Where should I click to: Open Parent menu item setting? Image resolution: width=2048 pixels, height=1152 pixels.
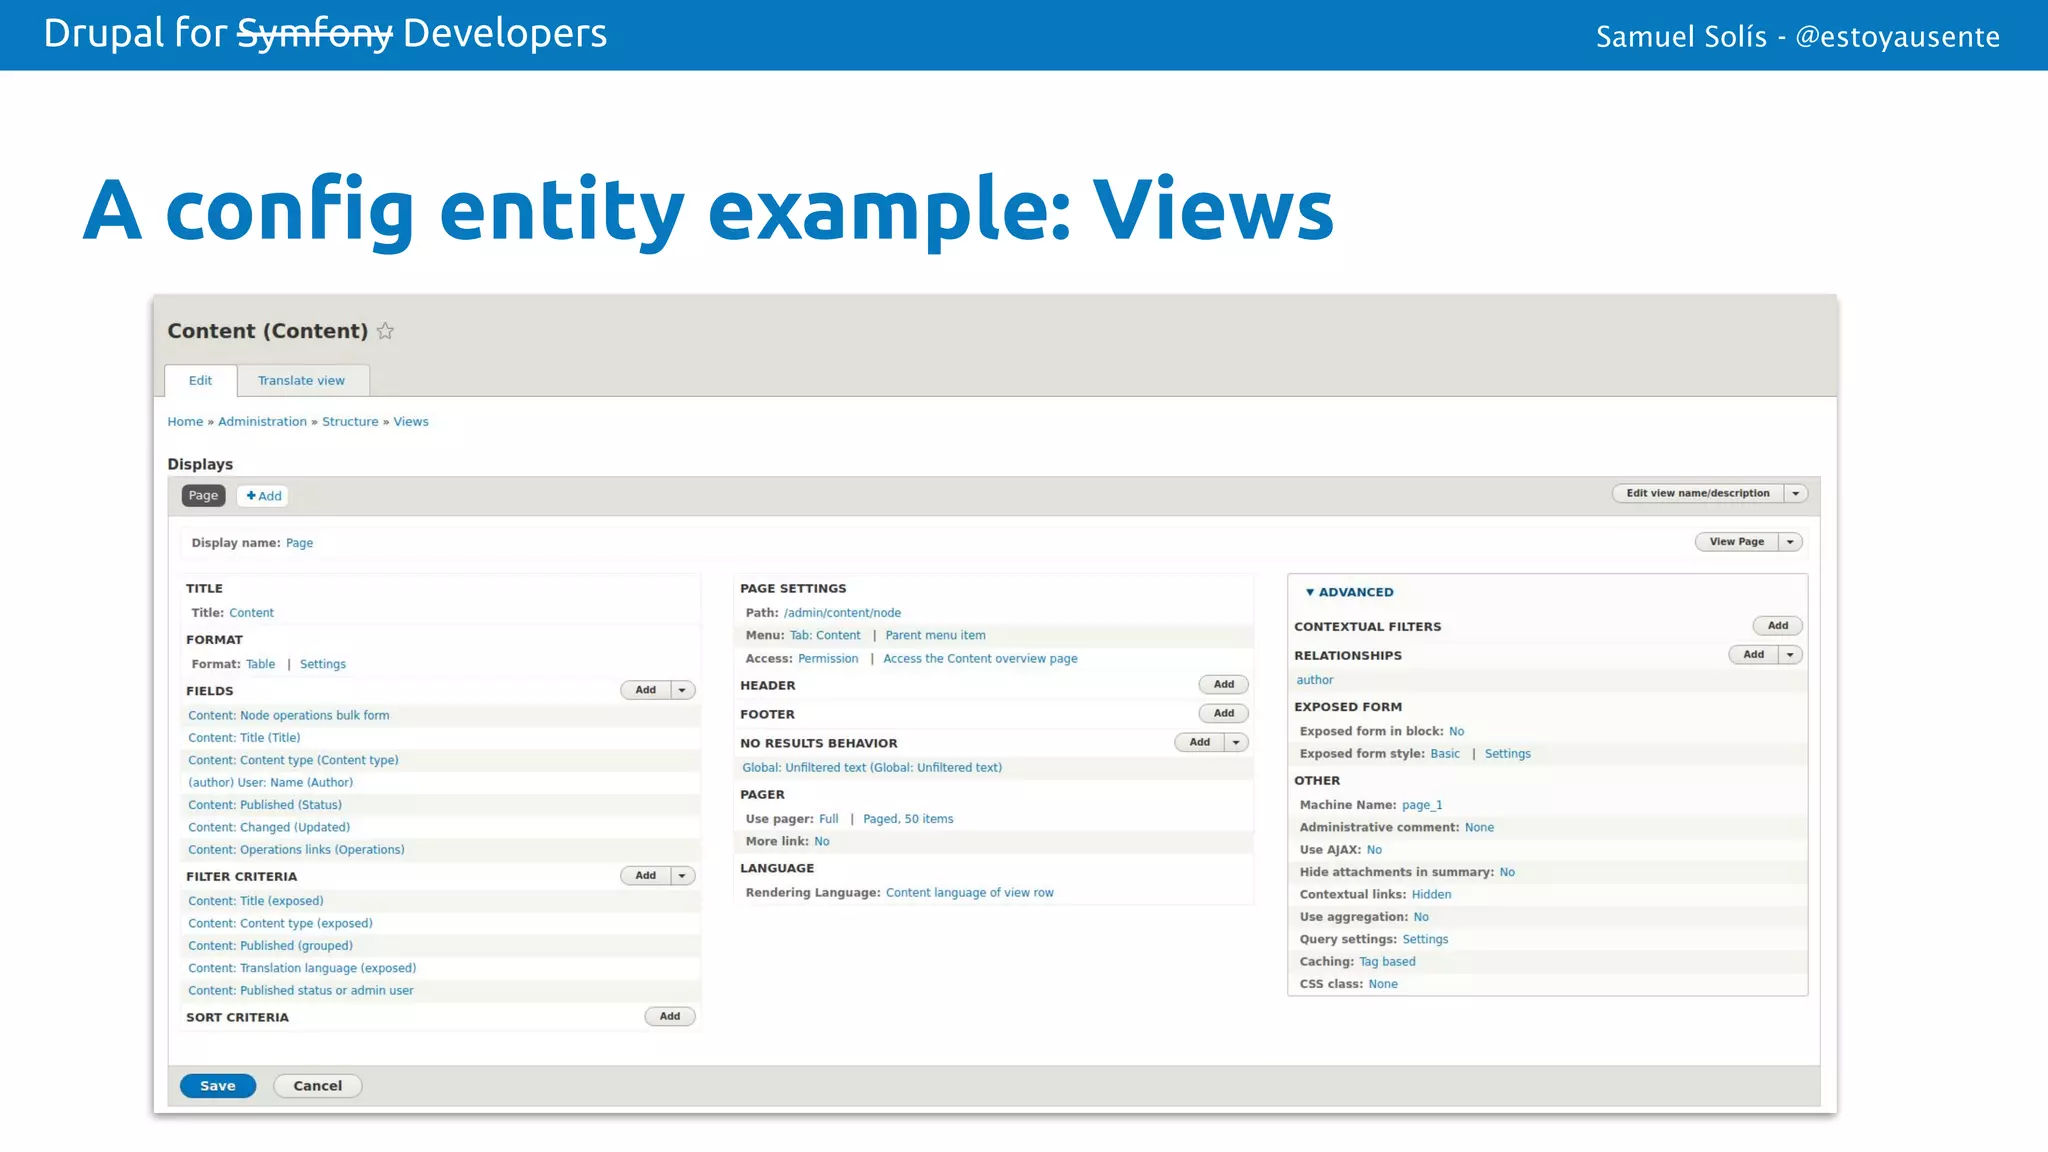[935, 635]
